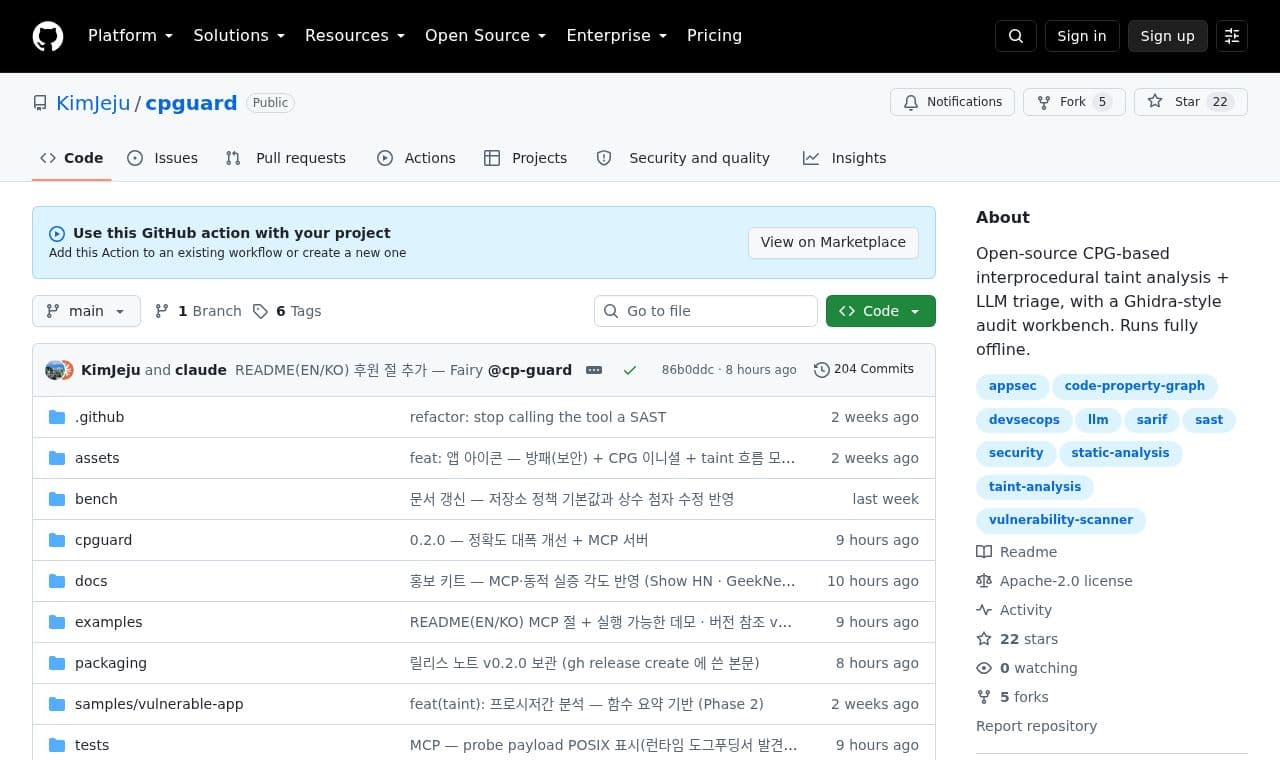Open the 204 Commits history link

click(864, 370)
